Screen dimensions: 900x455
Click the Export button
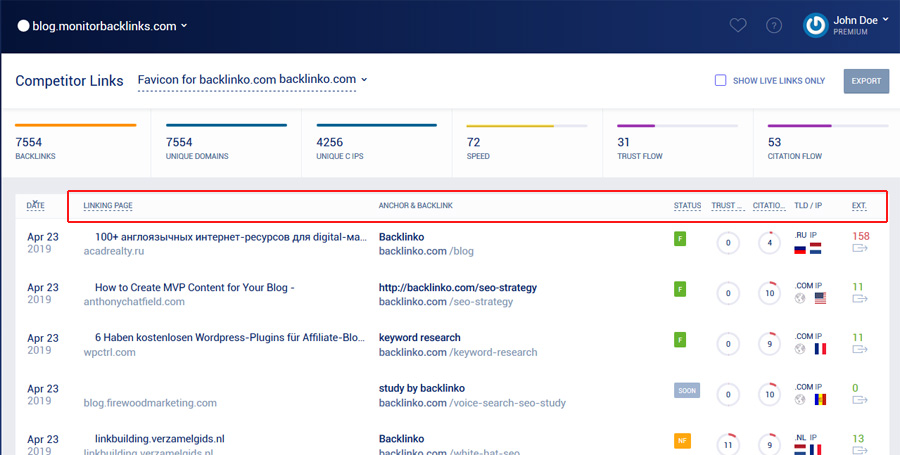pos(866,81)
